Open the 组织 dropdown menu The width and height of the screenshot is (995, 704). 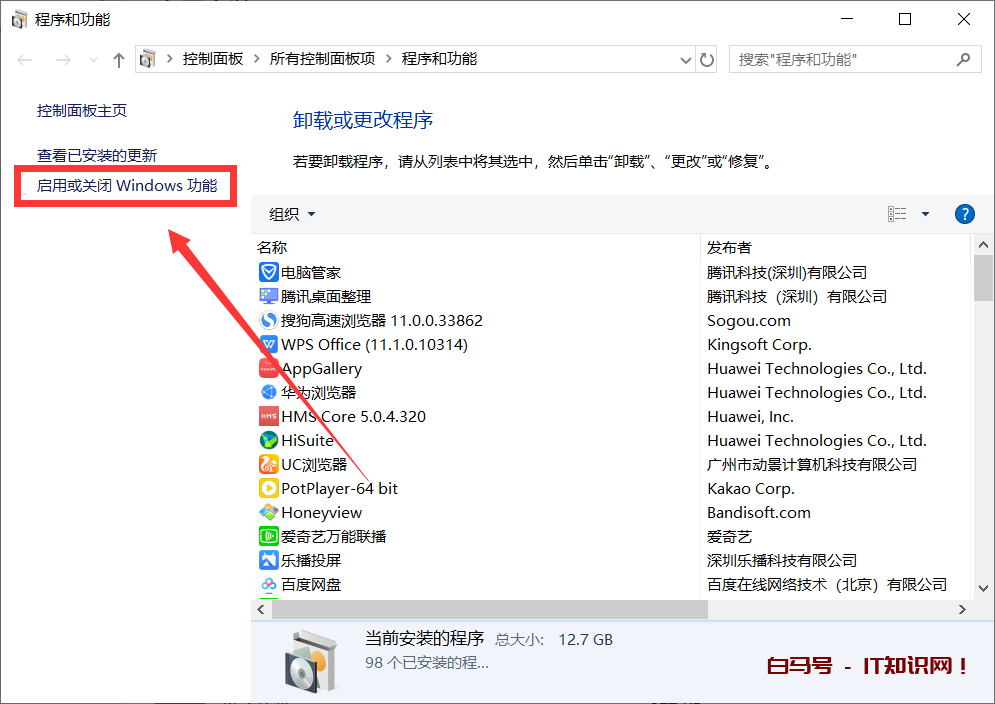[292, 214]
